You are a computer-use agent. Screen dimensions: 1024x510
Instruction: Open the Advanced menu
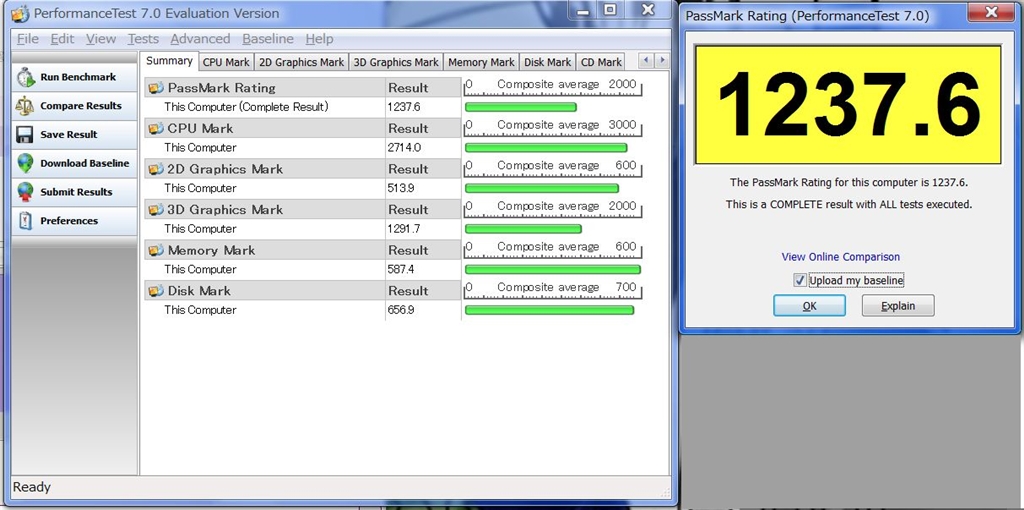coord(200,39)
